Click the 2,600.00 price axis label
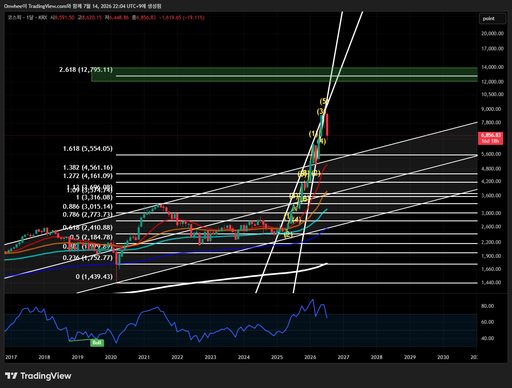 [x=491, y=226]
